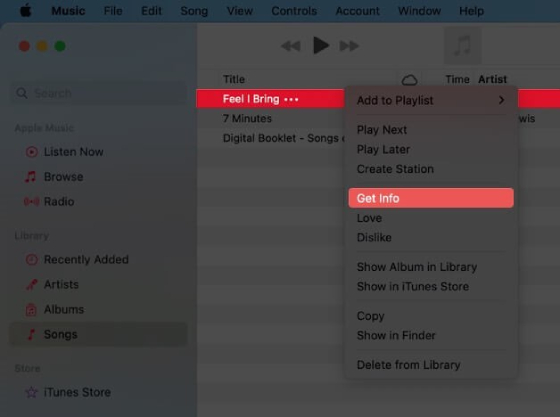Click the red close window button
The height and width of the screenshot is (417, 560).
coord(24,46)
